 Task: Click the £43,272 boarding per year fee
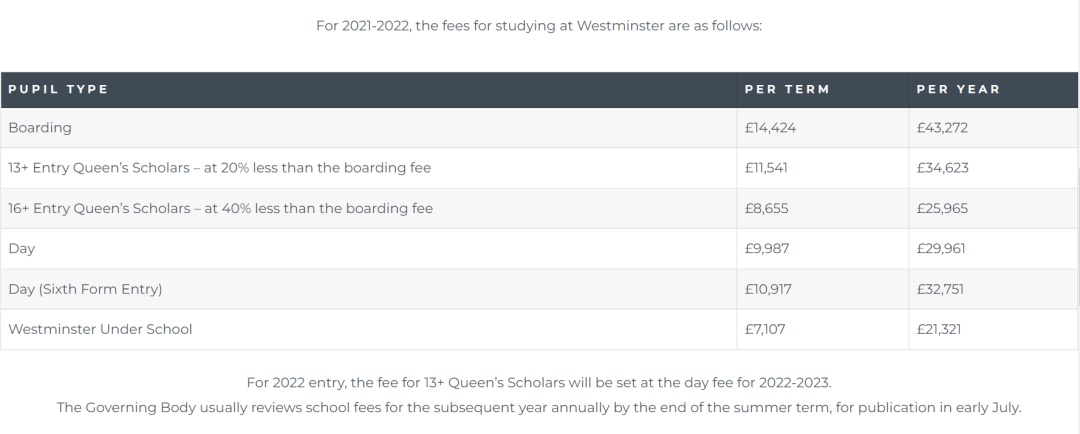coord(942,128)
